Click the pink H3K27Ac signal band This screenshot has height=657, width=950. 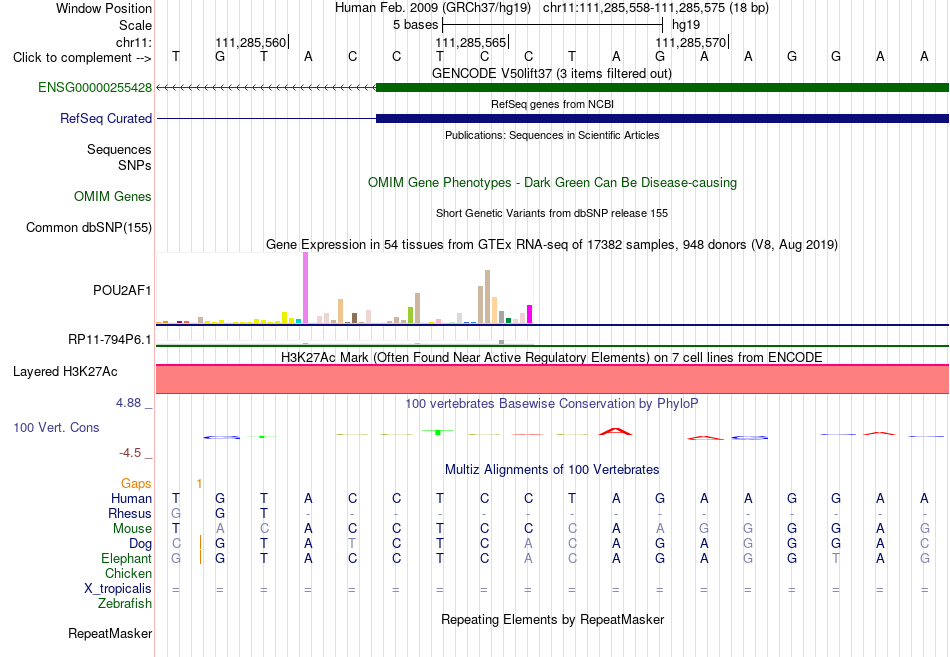coord(552,379)
